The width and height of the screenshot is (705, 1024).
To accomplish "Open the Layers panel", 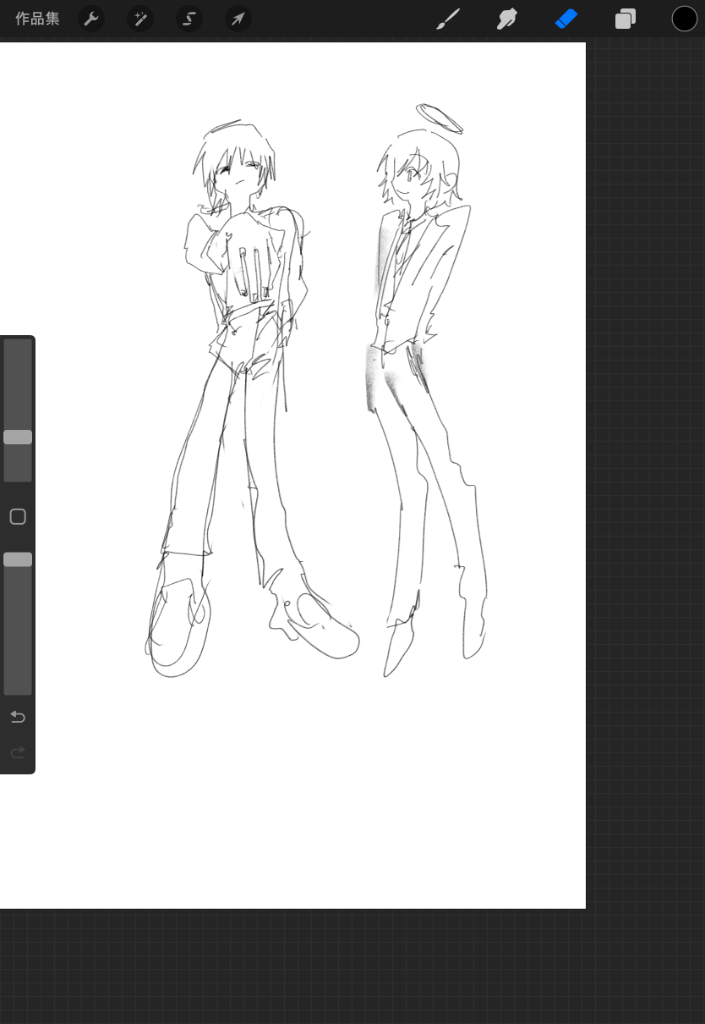I will (x=625, y=19).
